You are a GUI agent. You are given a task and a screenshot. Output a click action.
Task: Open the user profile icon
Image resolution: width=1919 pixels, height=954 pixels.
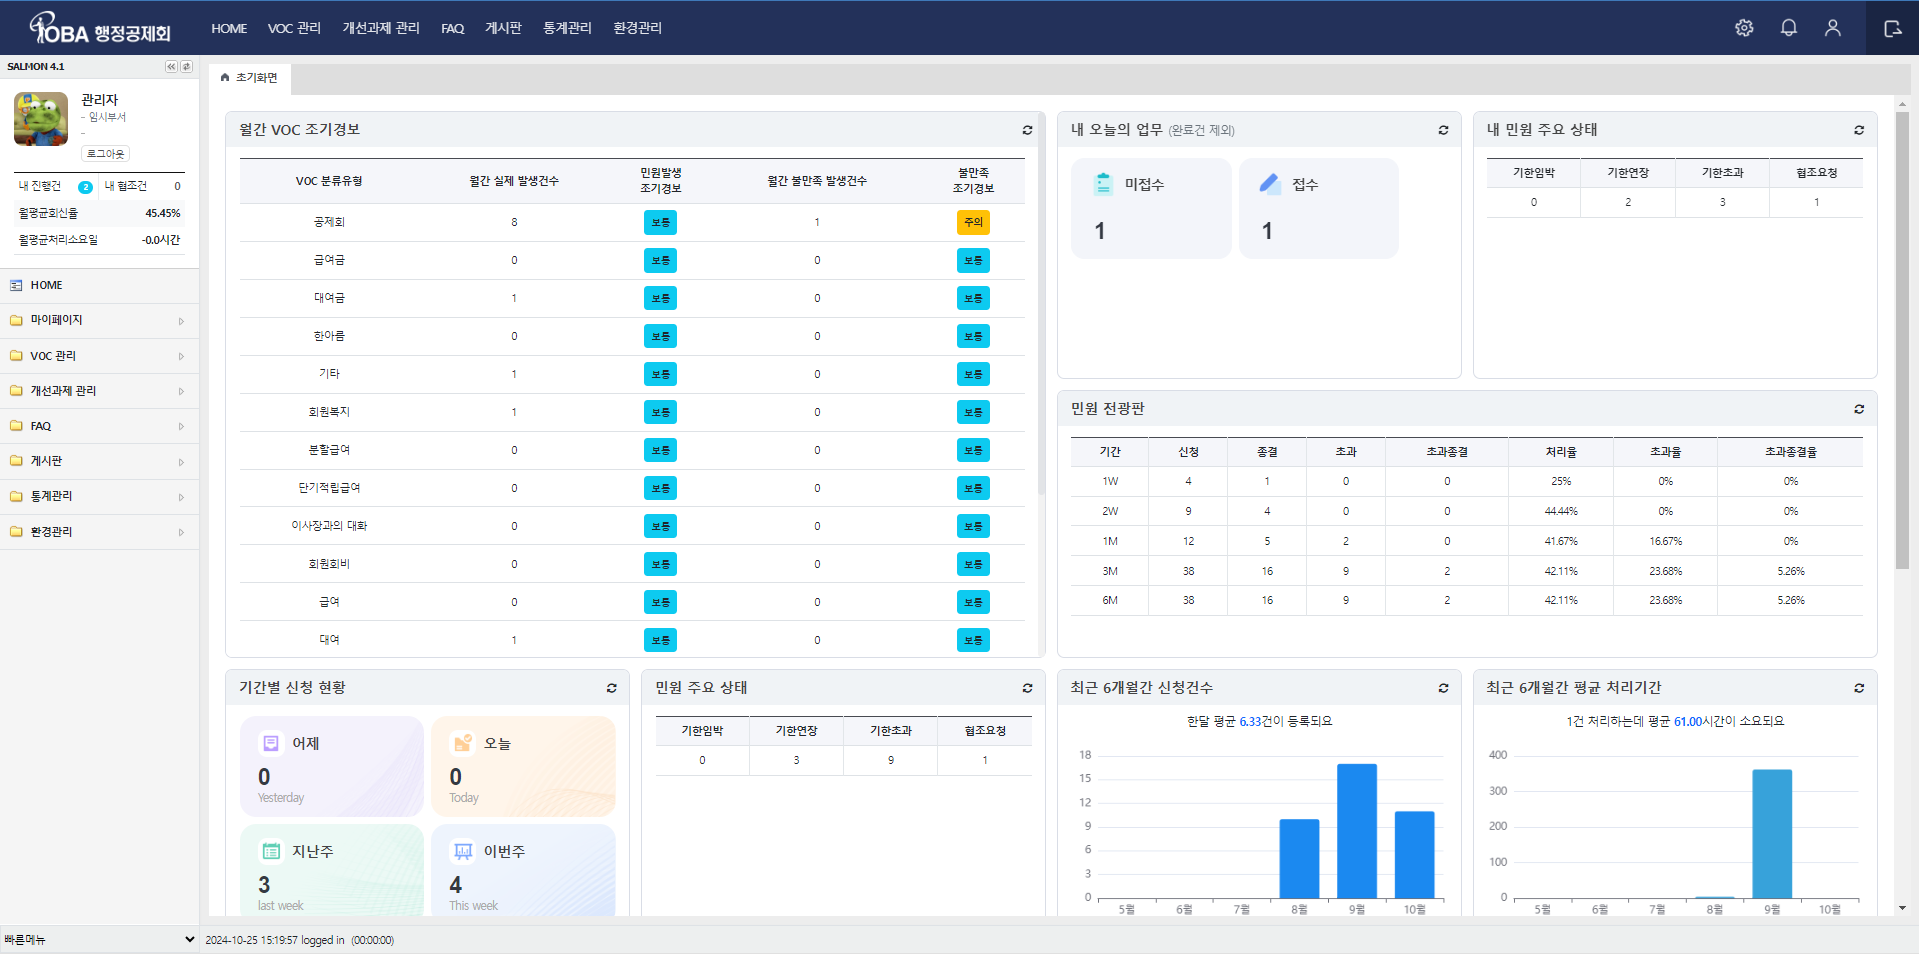click(x=1832, y=28)
